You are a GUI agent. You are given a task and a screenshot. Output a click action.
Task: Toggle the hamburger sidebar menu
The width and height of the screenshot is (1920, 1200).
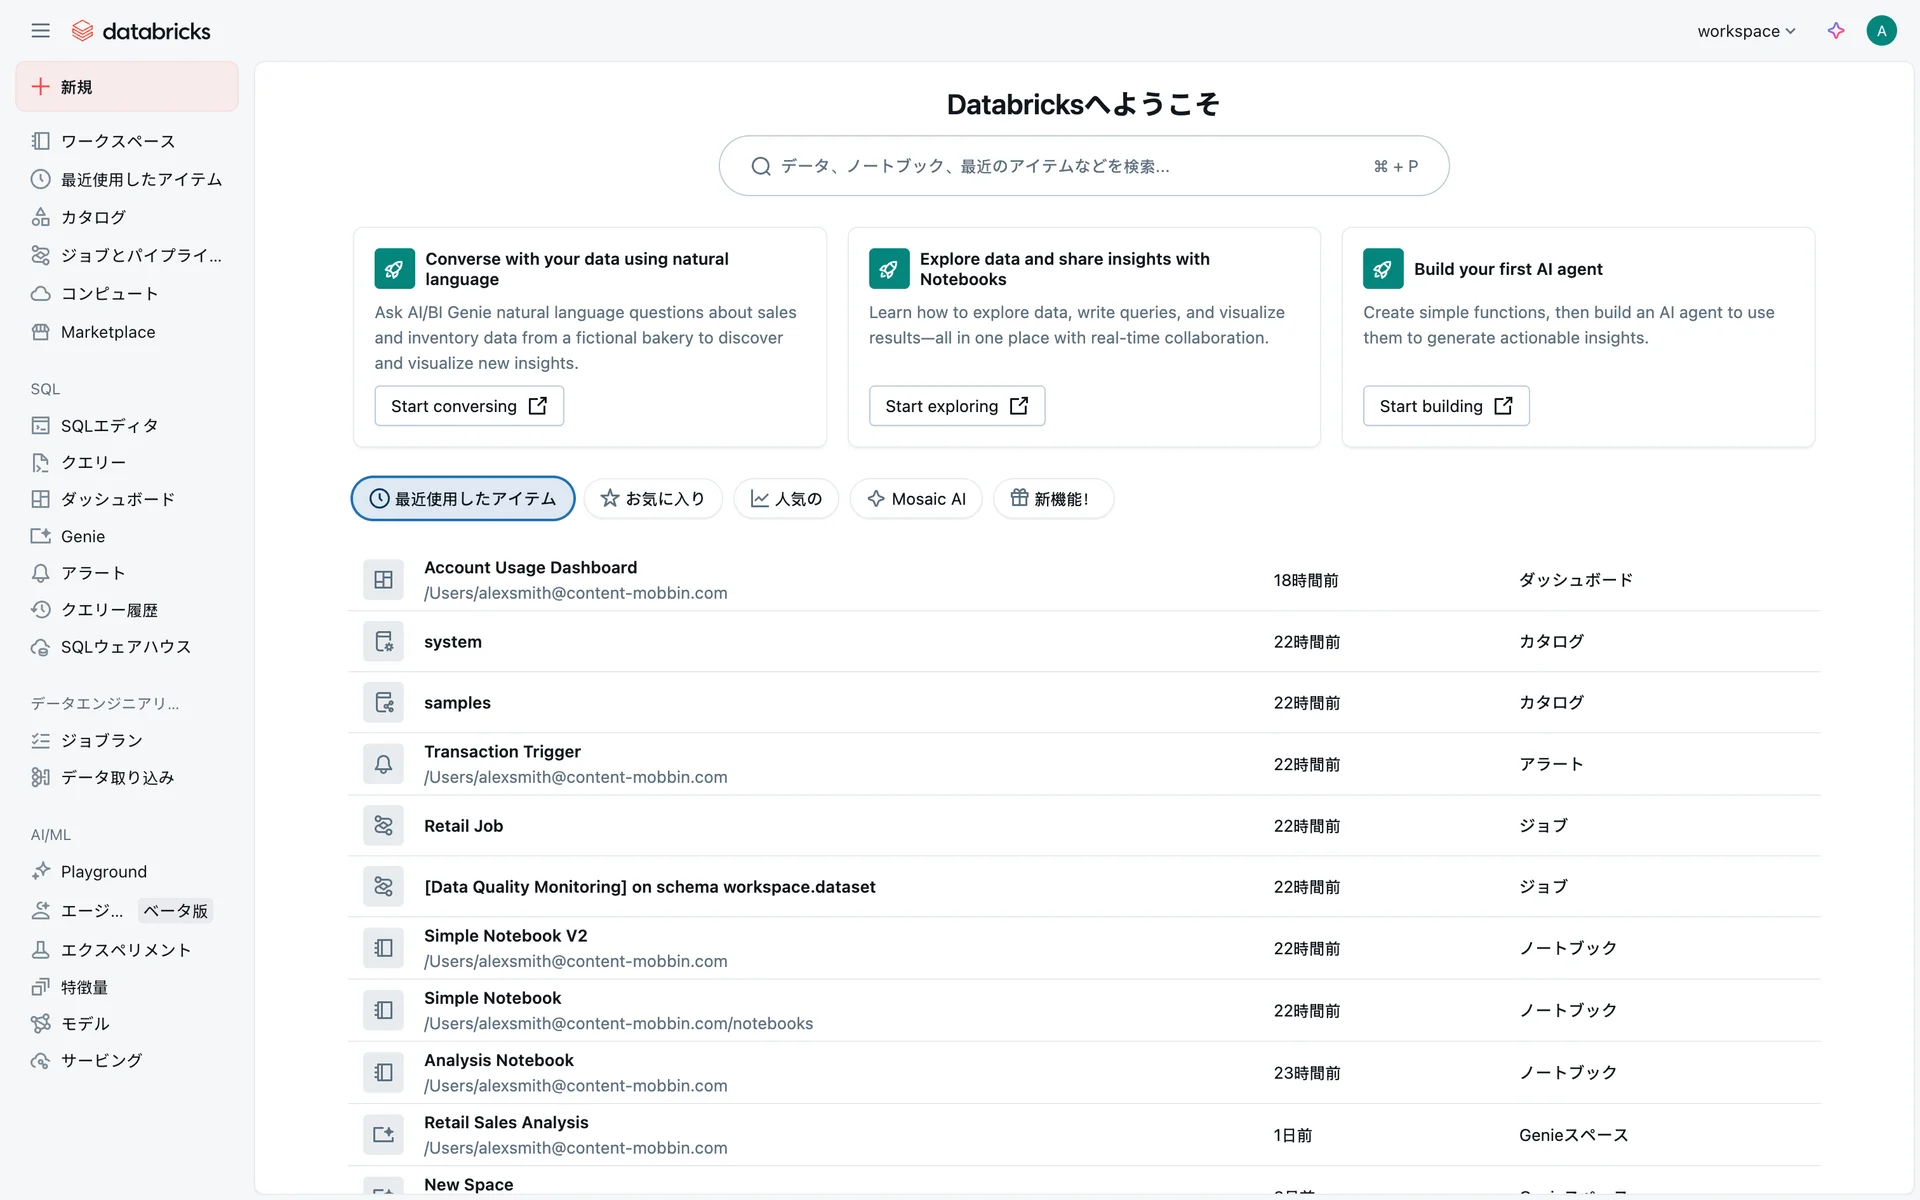[x=40, y=31]
